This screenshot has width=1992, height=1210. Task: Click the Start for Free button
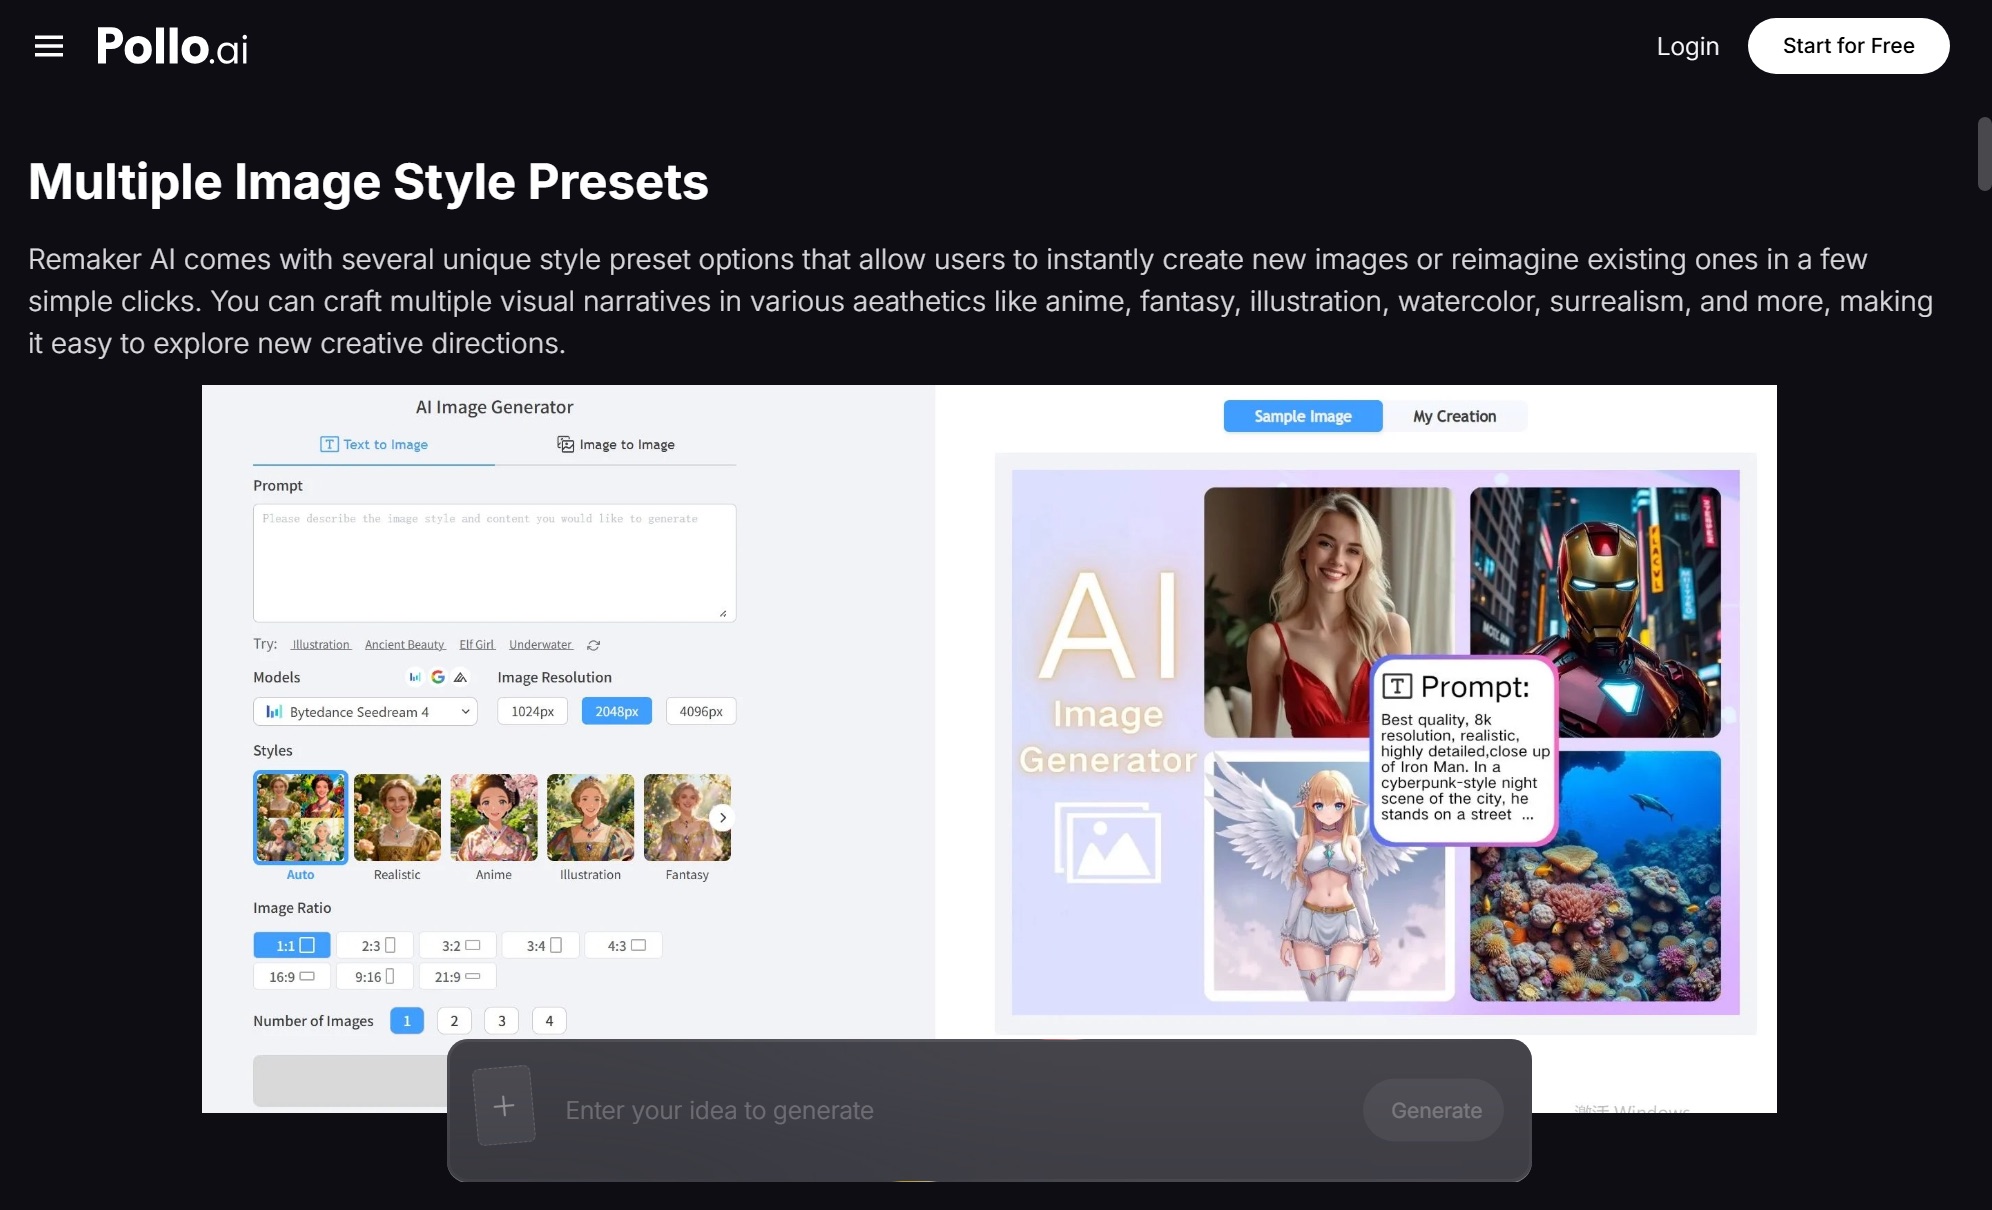1848,46
